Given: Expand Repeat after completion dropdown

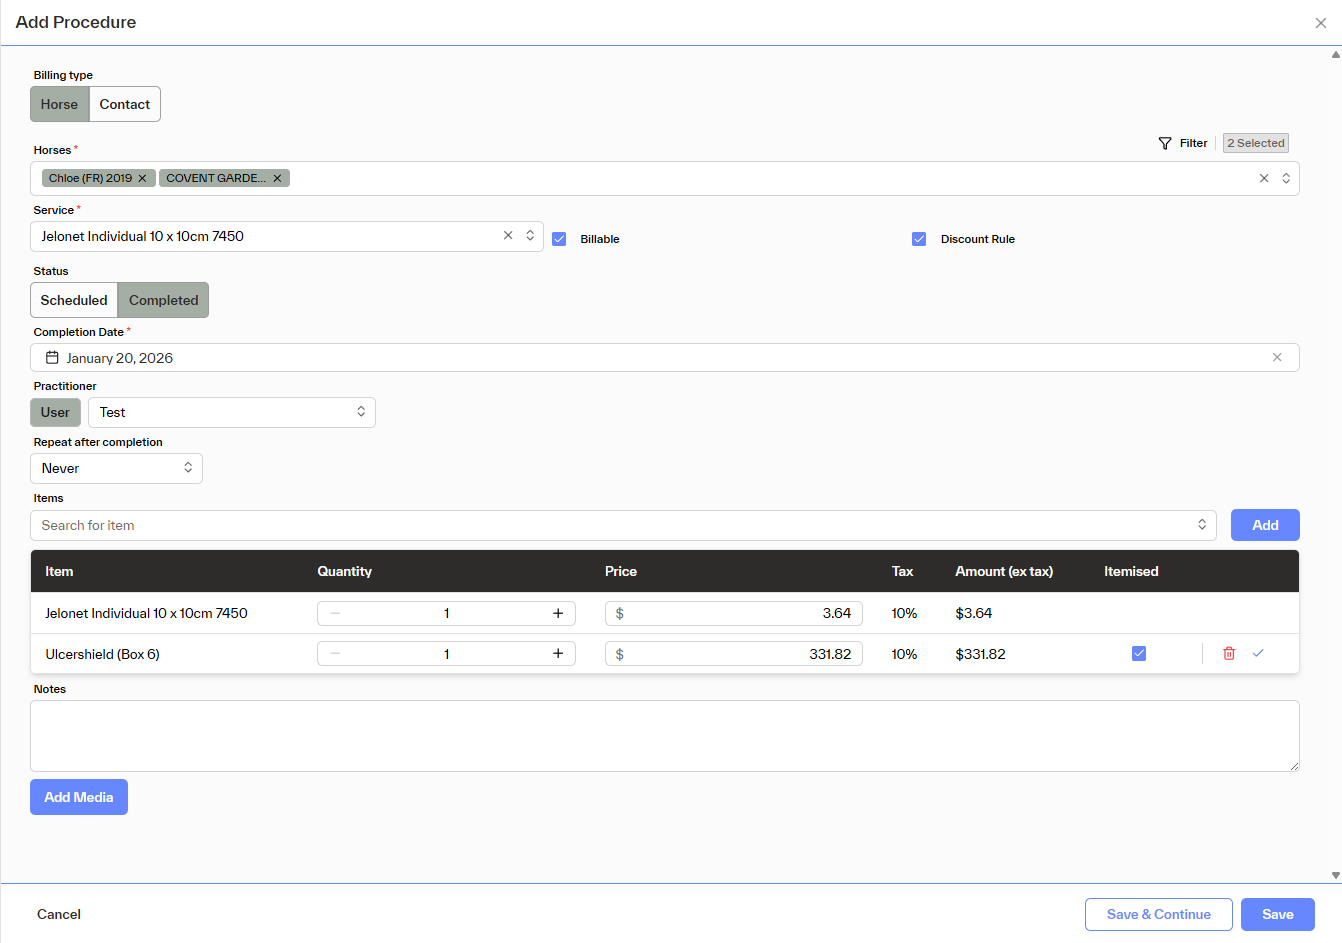Looking at the screenshot, I should [116, 468].
